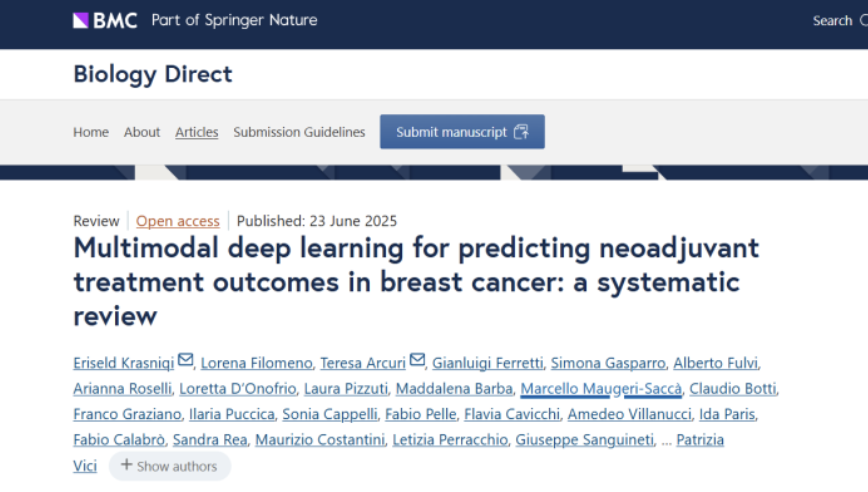Open author Claudio Botti's link
Screen dimensions: 868x492
click(732, 389)
